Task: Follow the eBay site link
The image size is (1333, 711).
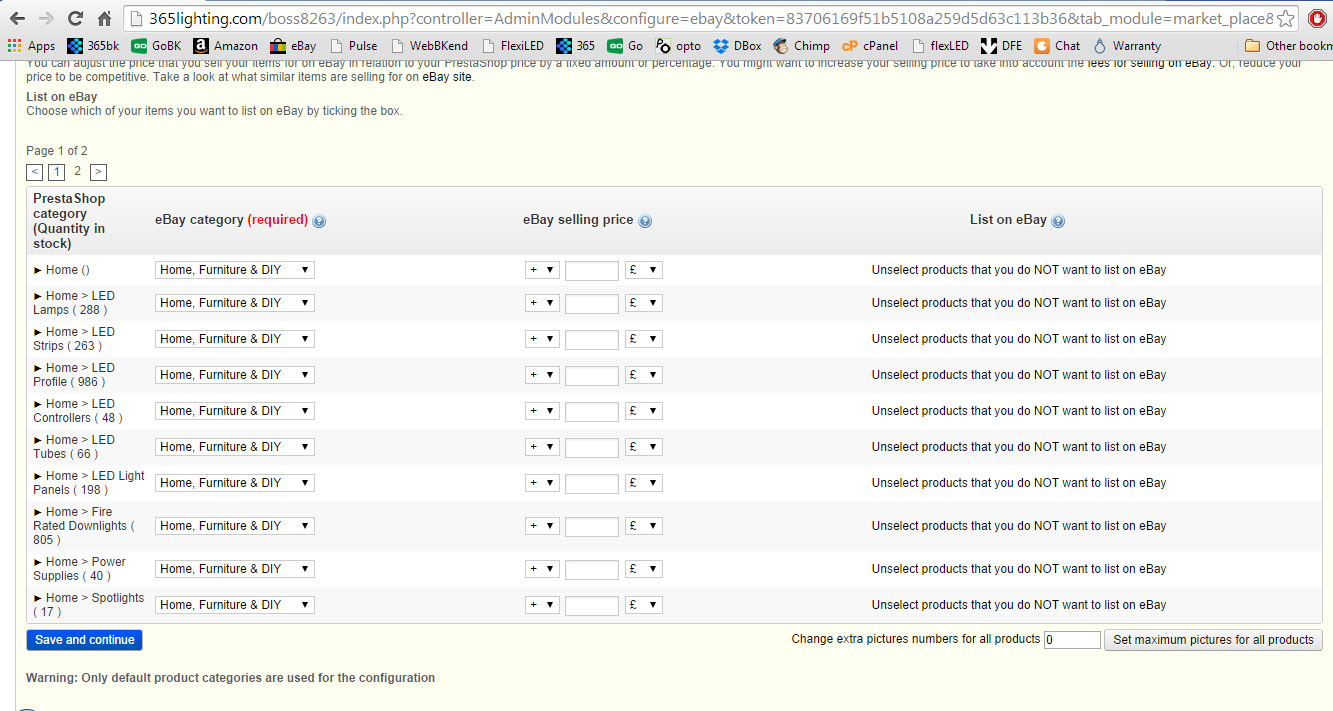Action: (446, 77)
